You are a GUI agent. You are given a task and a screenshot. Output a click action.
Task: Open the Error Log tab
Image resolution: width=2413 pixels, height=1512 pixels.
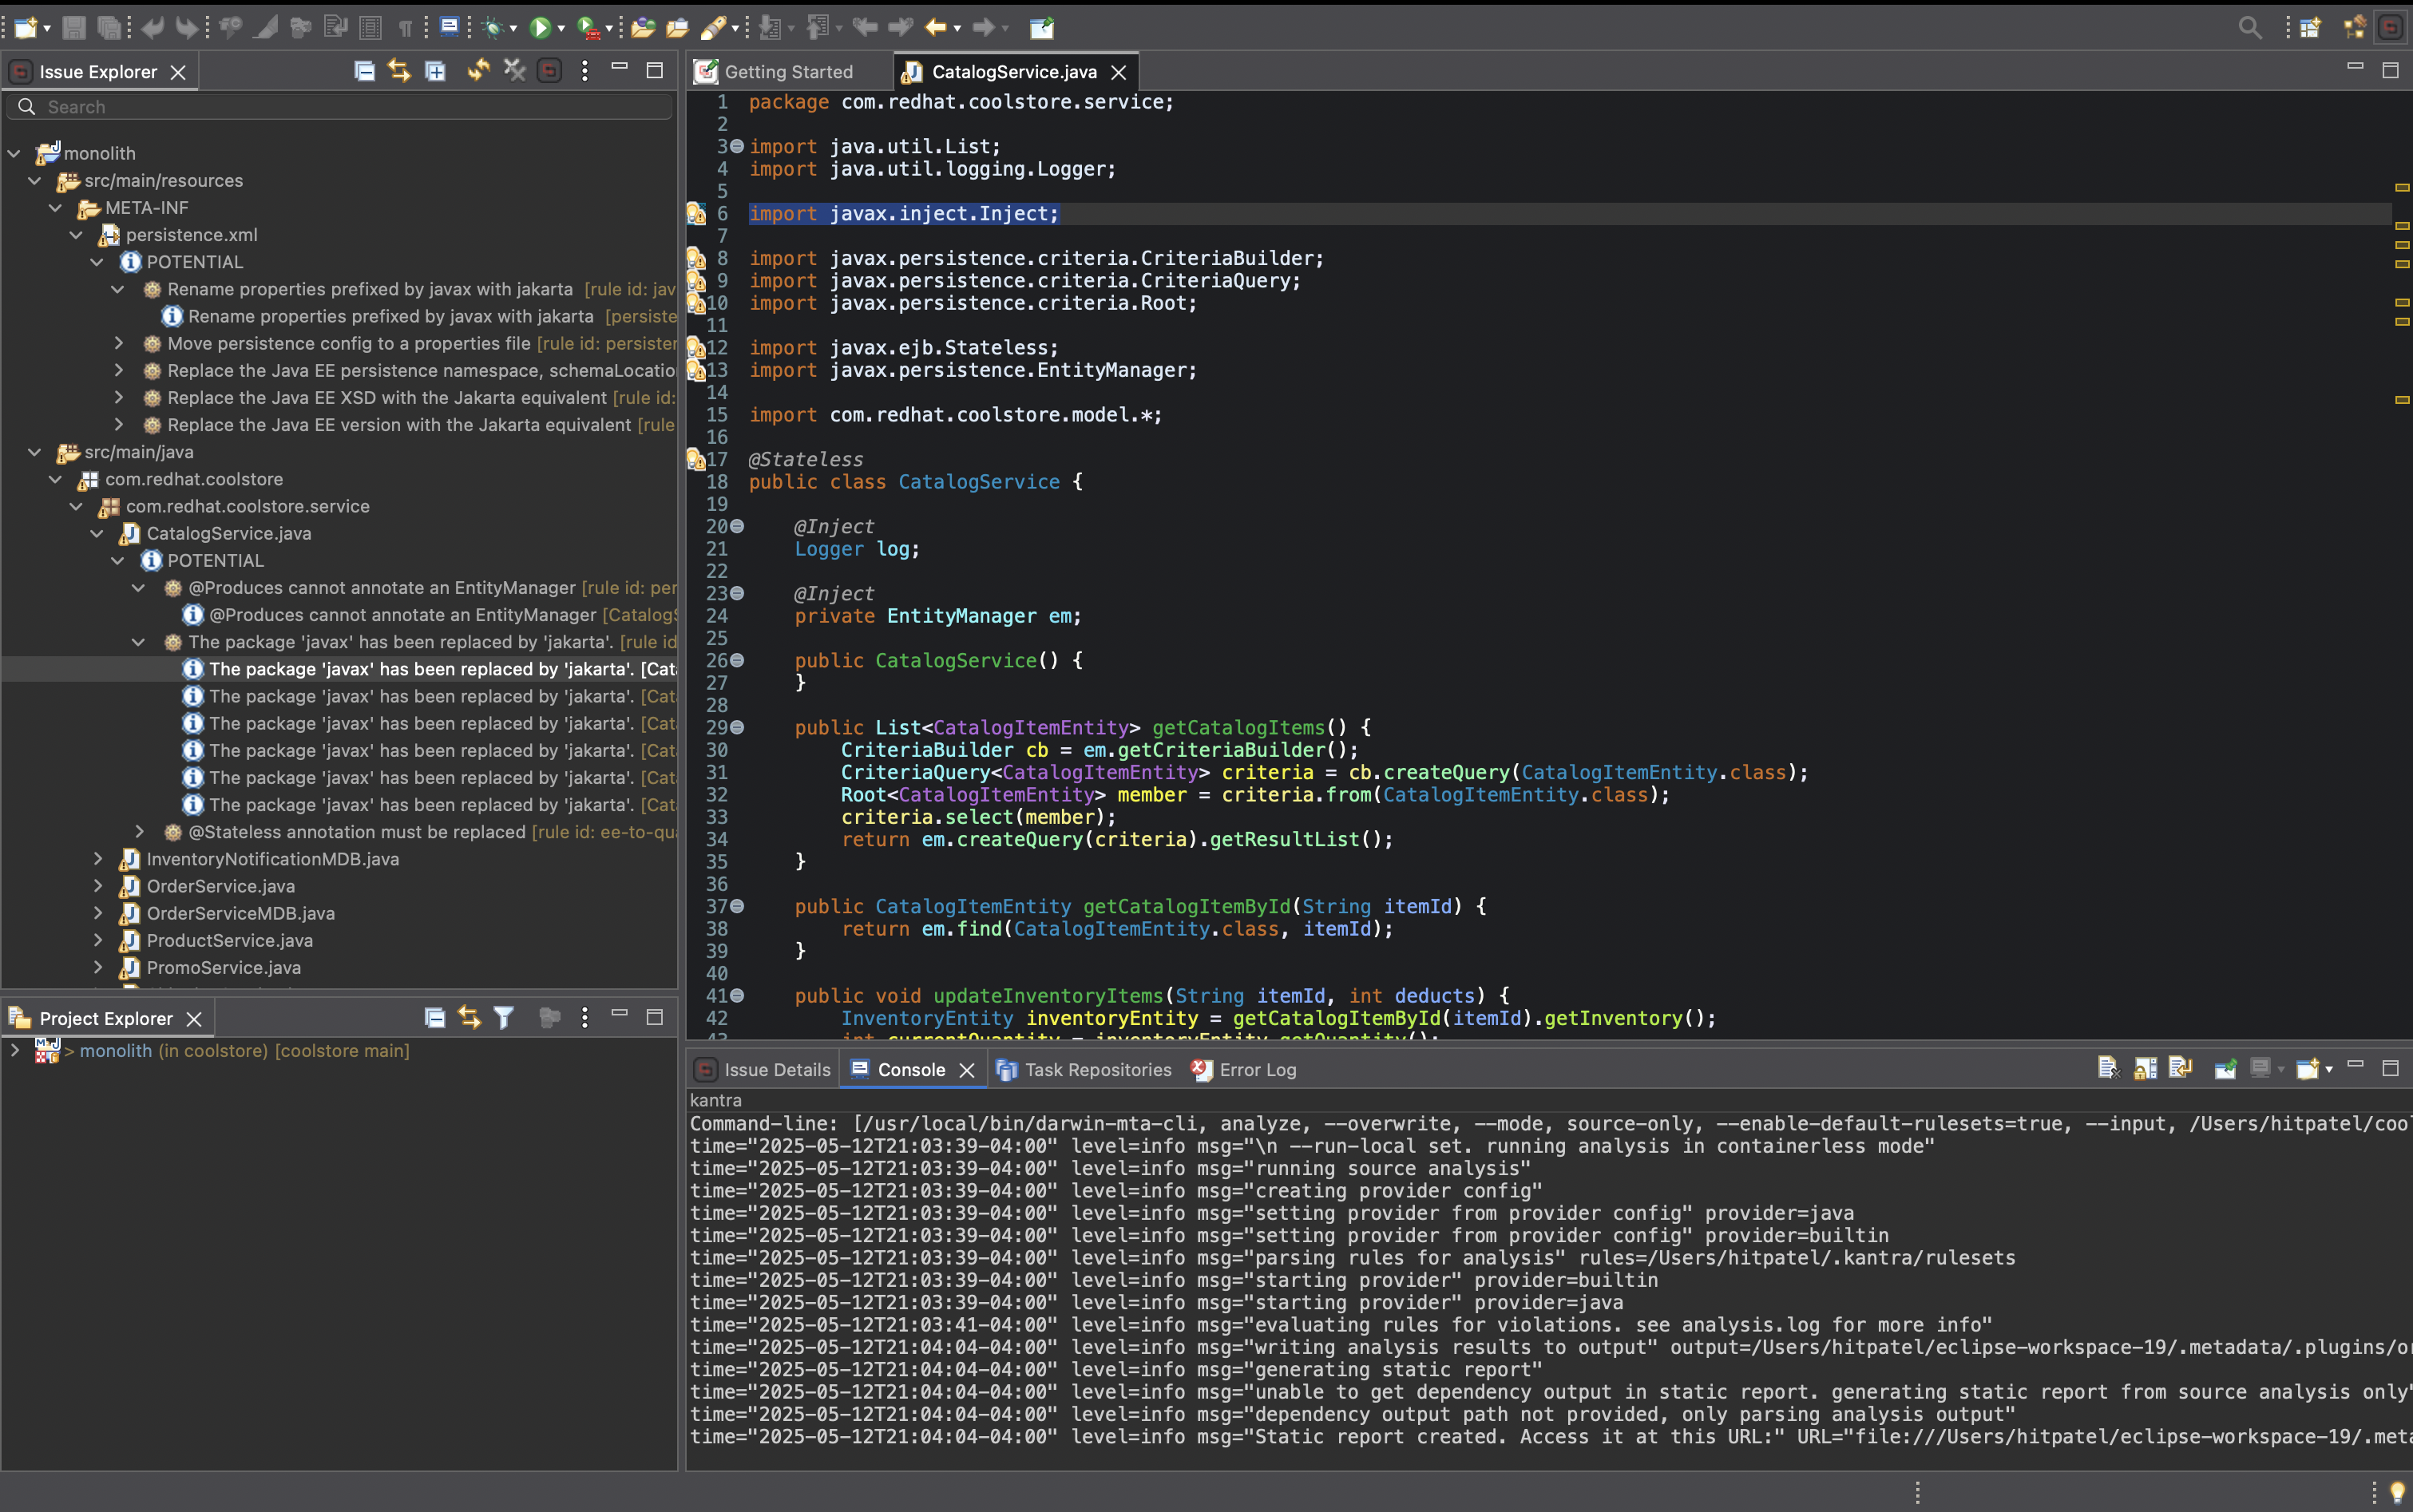(x=1256, y=1070)
